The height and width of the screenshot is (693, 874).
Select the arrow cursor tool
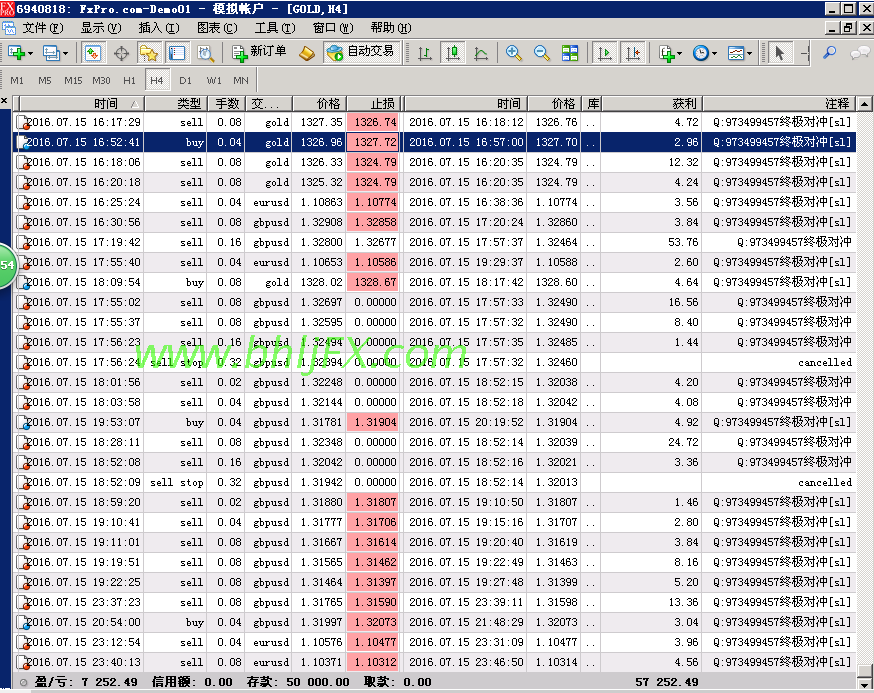[779, 53]
